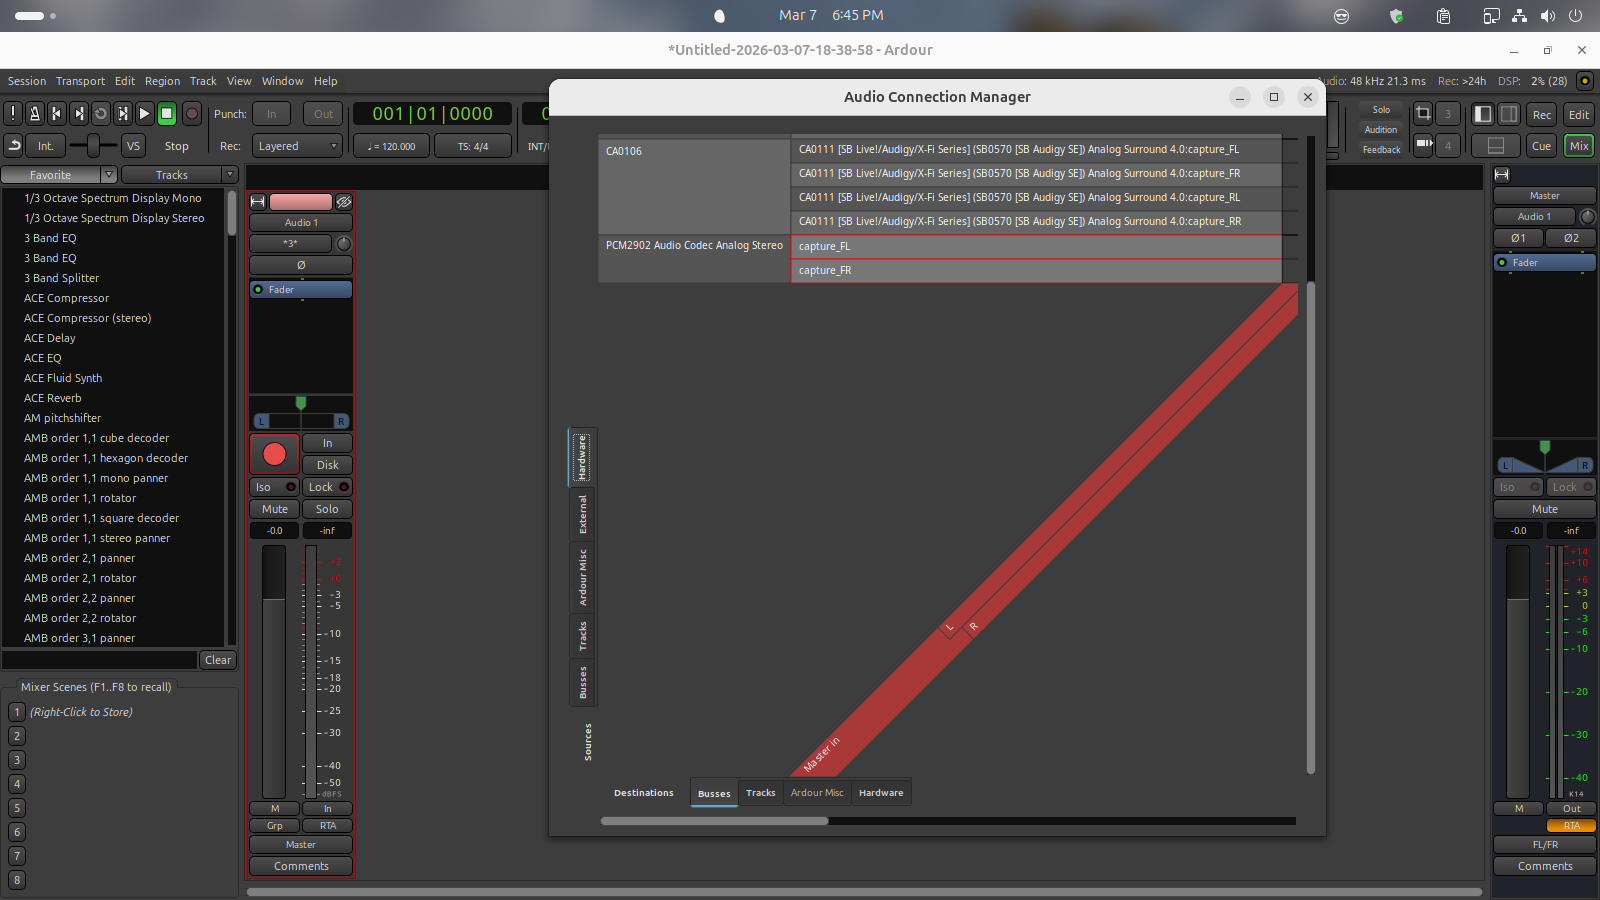Toggle Audio 1 strip width icon
1600x900 pixels.
tap(258, 202)
